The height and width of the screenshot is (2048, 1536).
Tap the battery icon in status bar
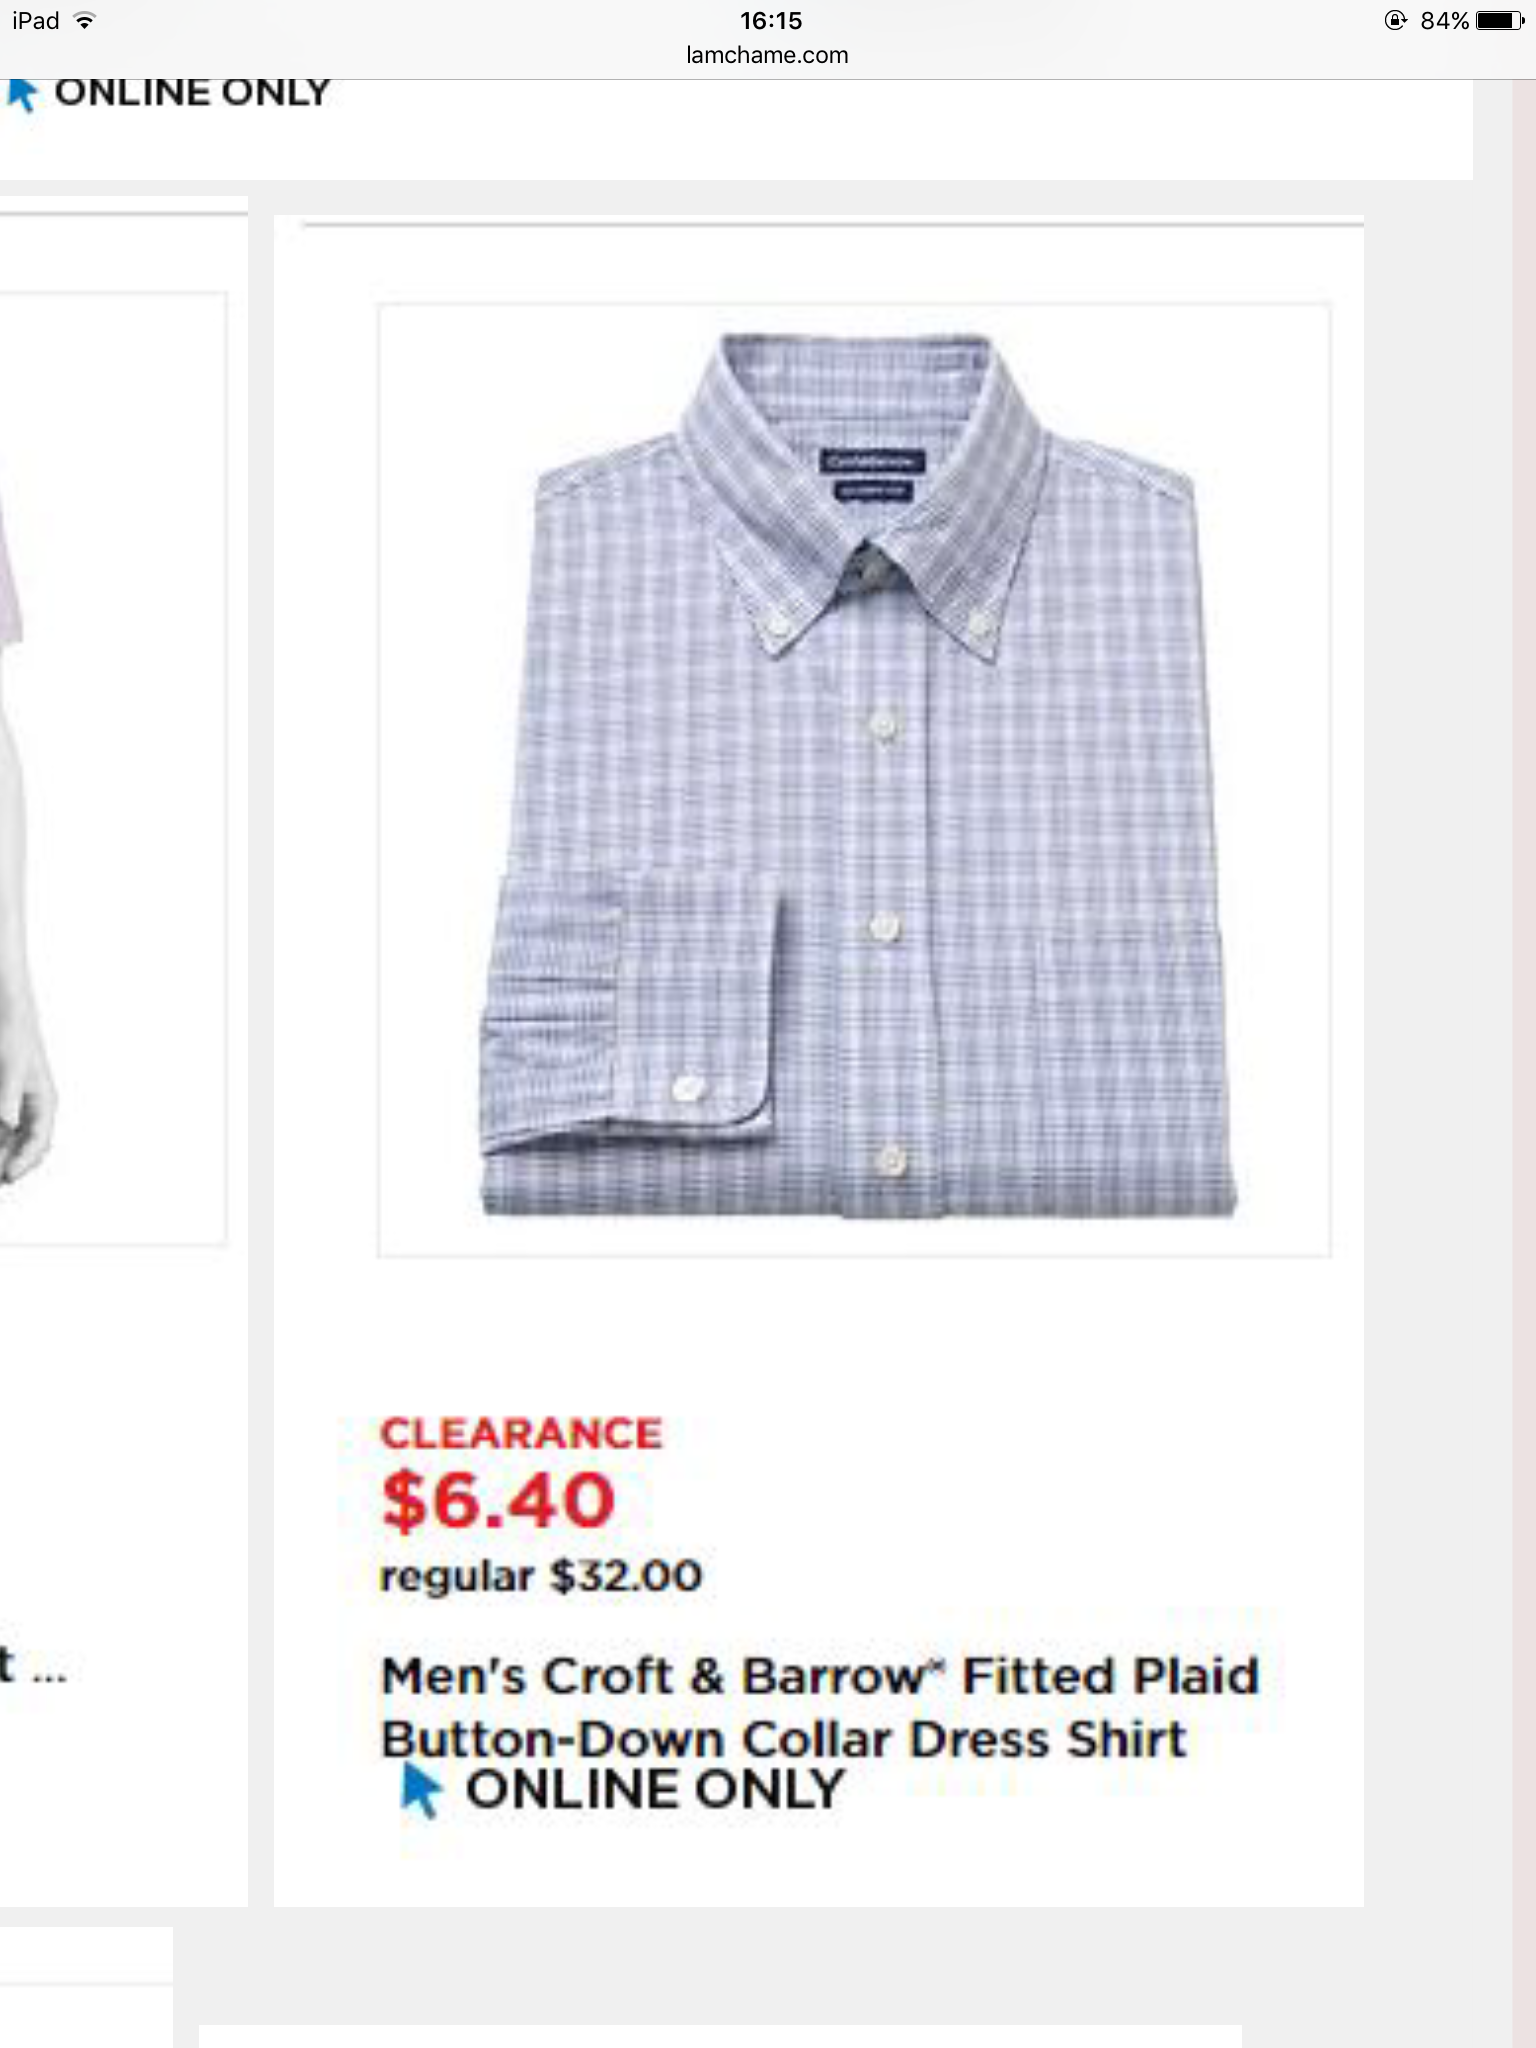pyautogui.click(x=1499, y=21)
